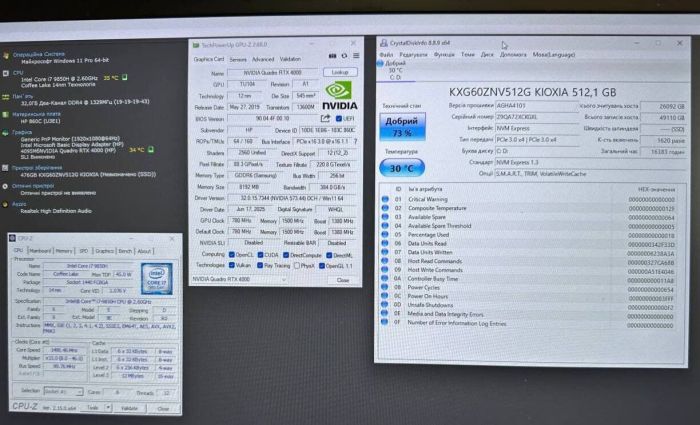Screen dimensions: 700x425
Task: Click the NVIDIA logo in GPU-Z
Action: [338, 95]
